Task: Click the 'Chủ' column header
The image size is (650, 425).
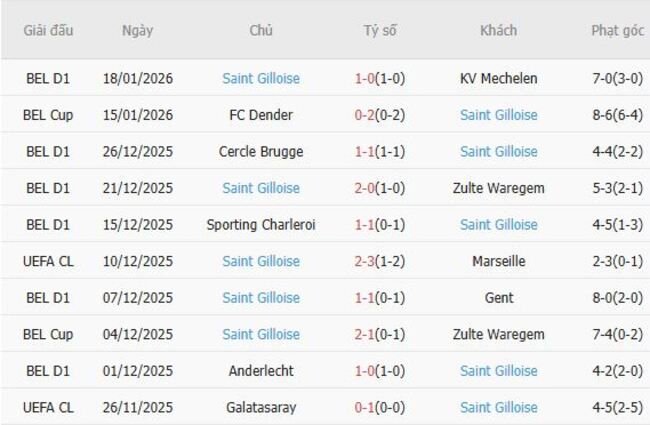Action: 261,30
